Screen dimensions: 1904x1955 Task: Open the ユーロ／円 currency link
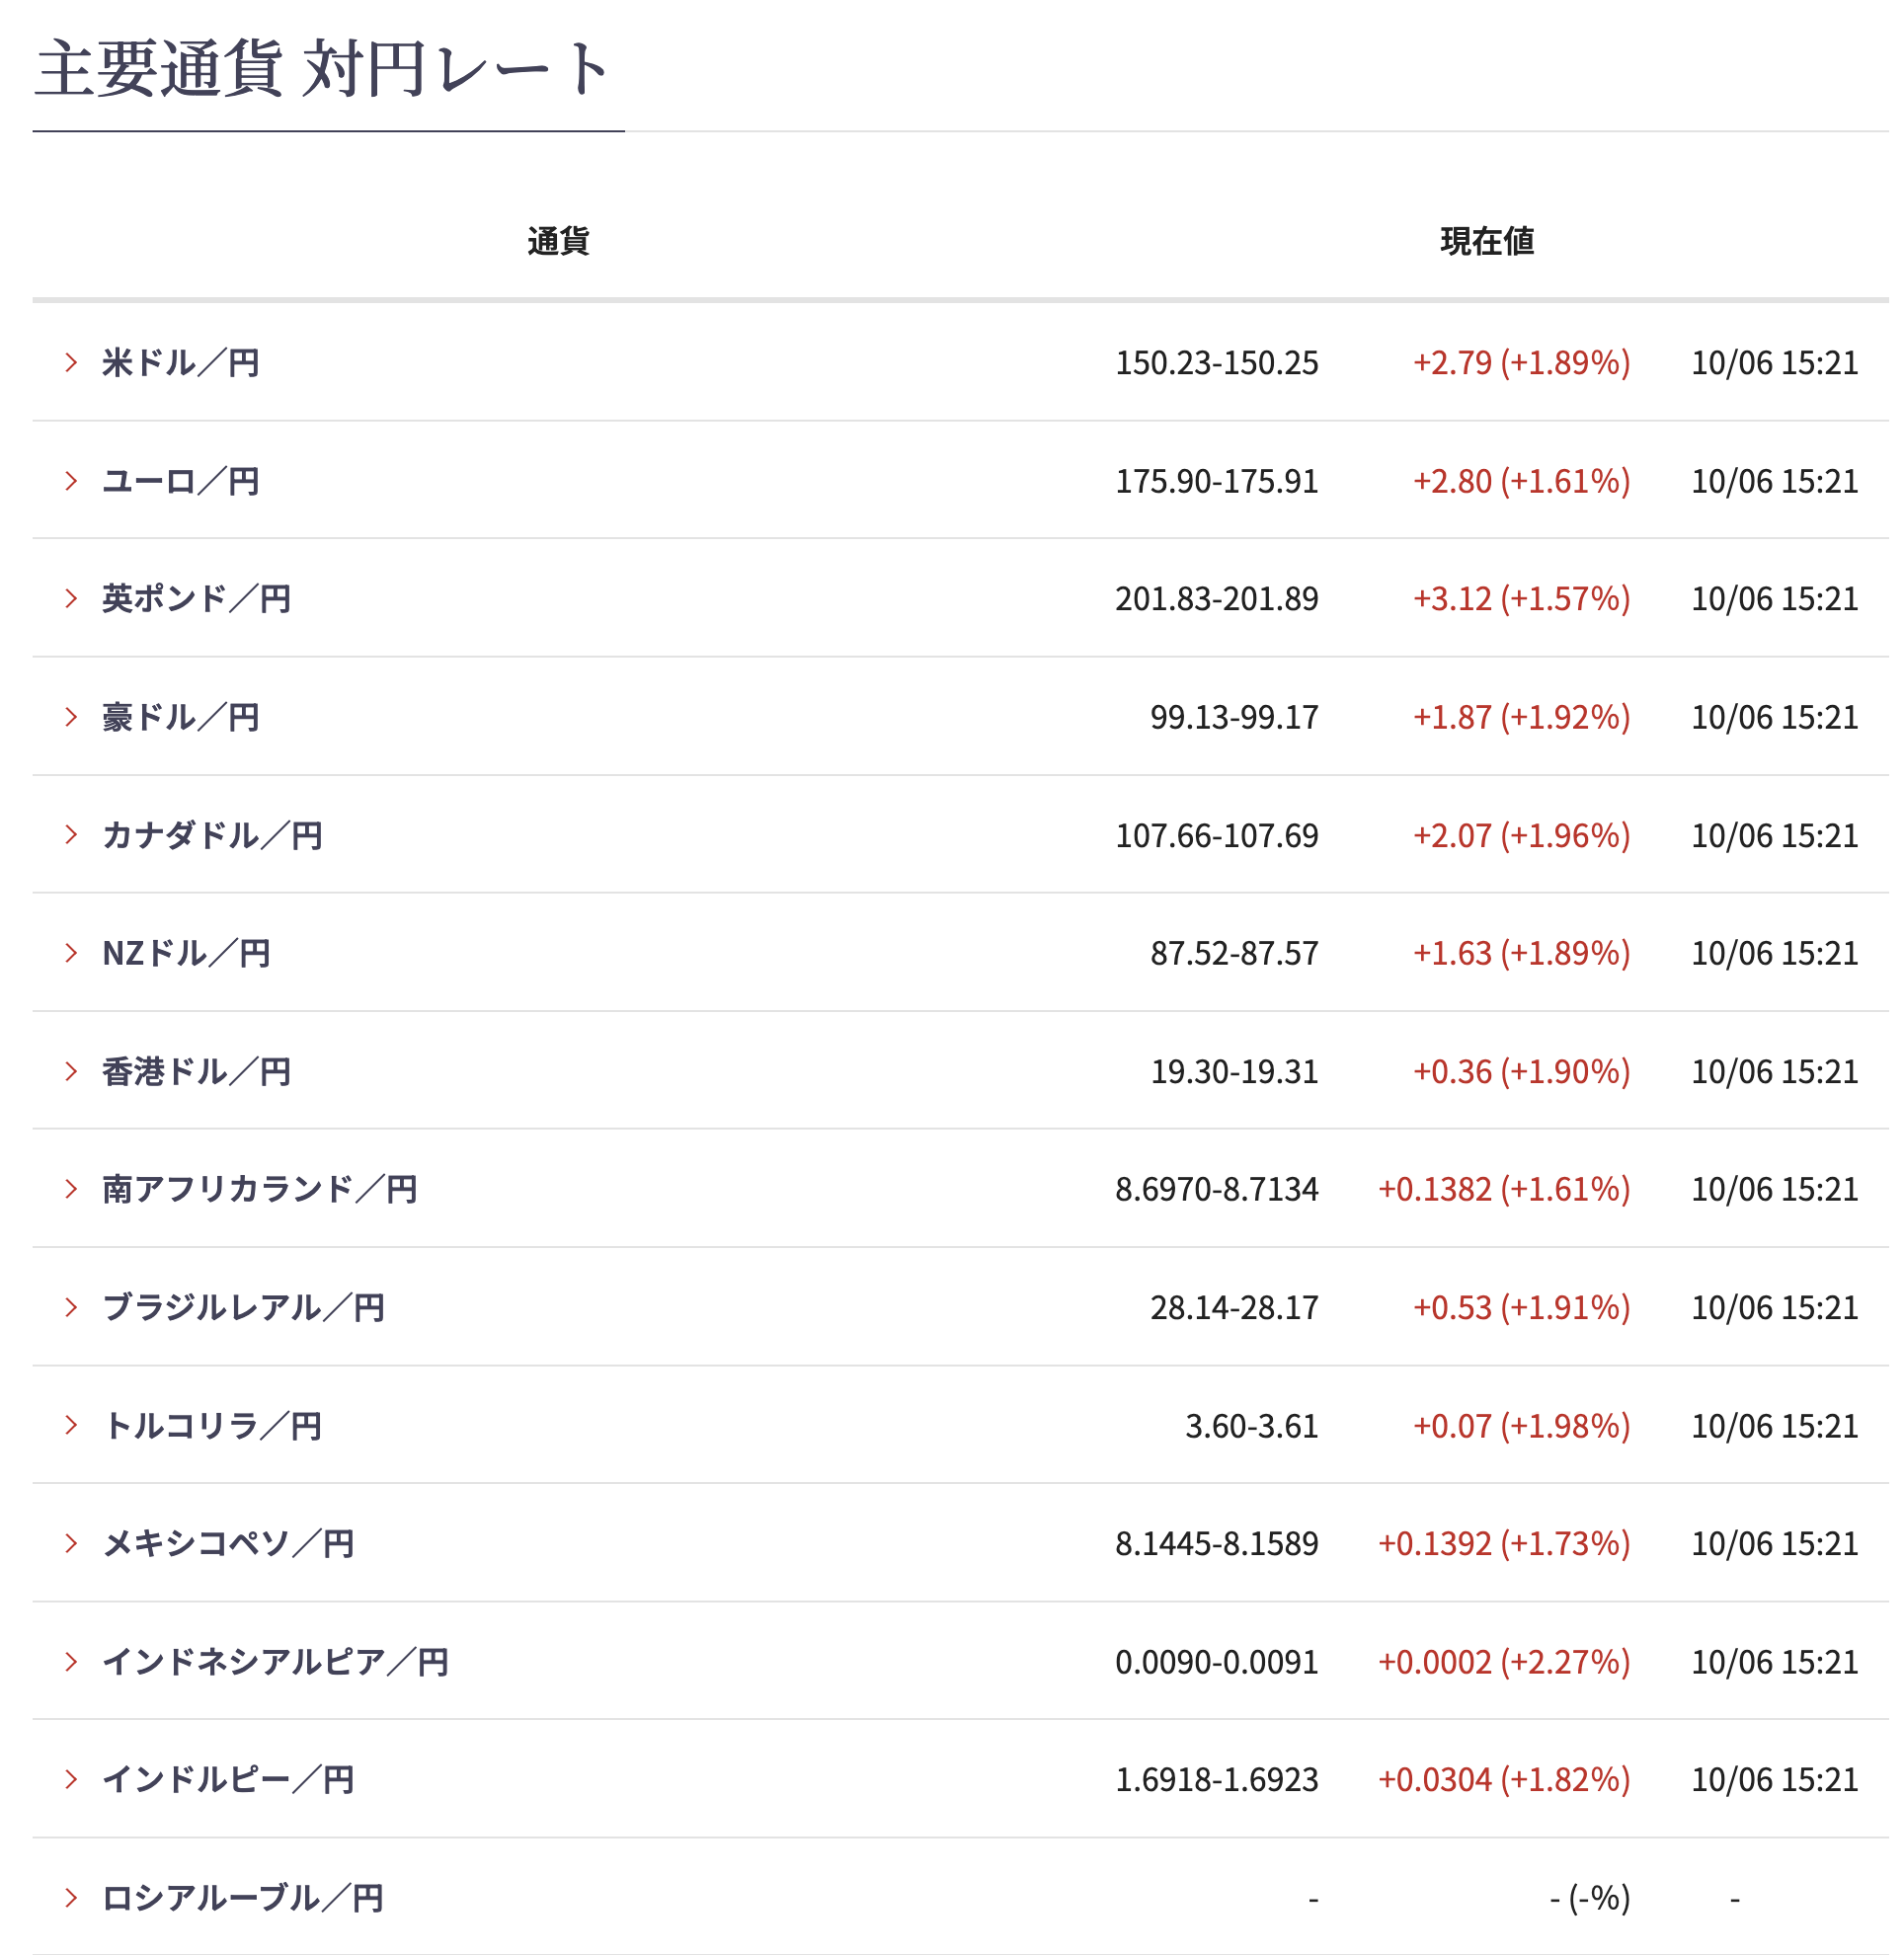click(x=181, y=481)
